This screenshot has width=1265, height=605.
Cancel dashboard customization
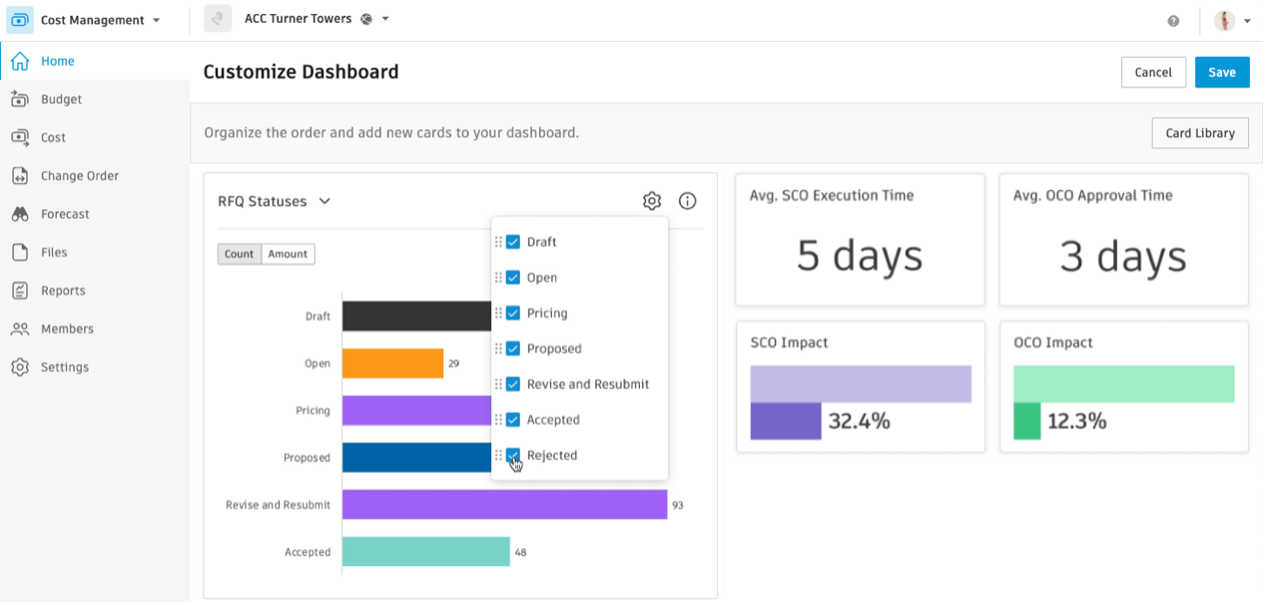[x=1153, y=72]
